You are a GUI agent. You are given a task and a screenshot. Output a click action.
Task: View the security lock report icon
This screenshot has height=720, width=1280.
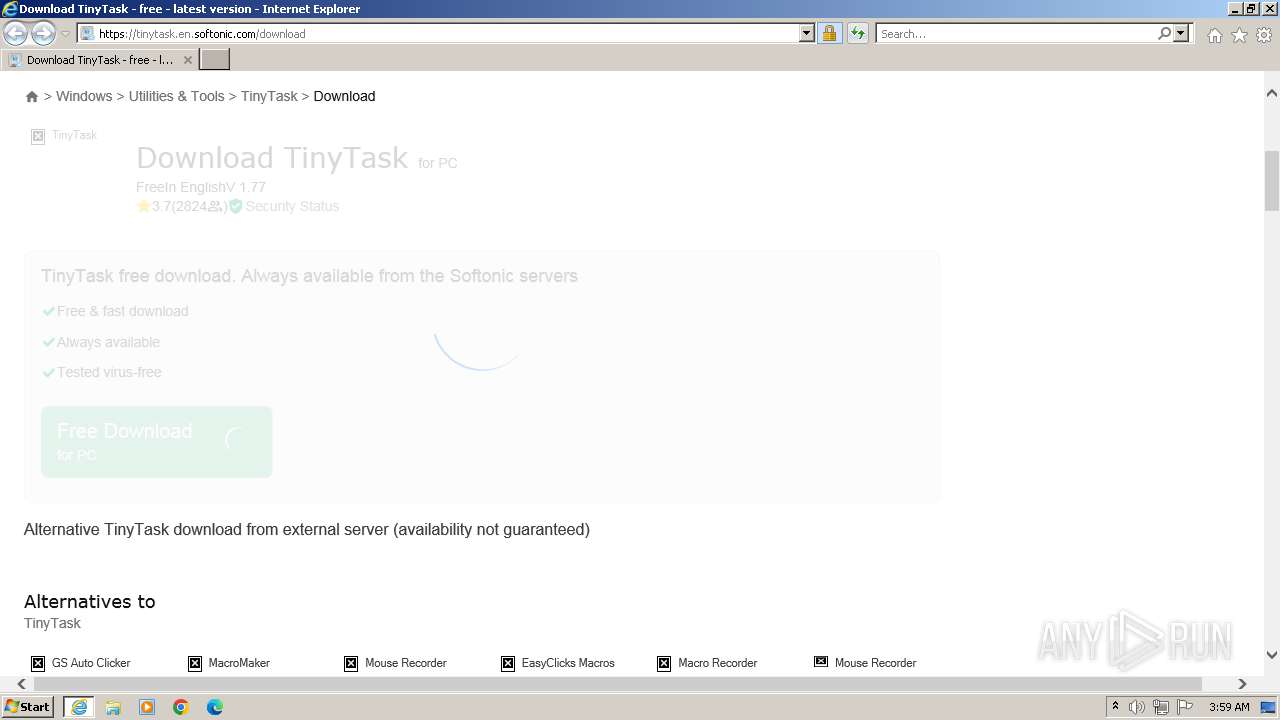click(x=829, y=34)
